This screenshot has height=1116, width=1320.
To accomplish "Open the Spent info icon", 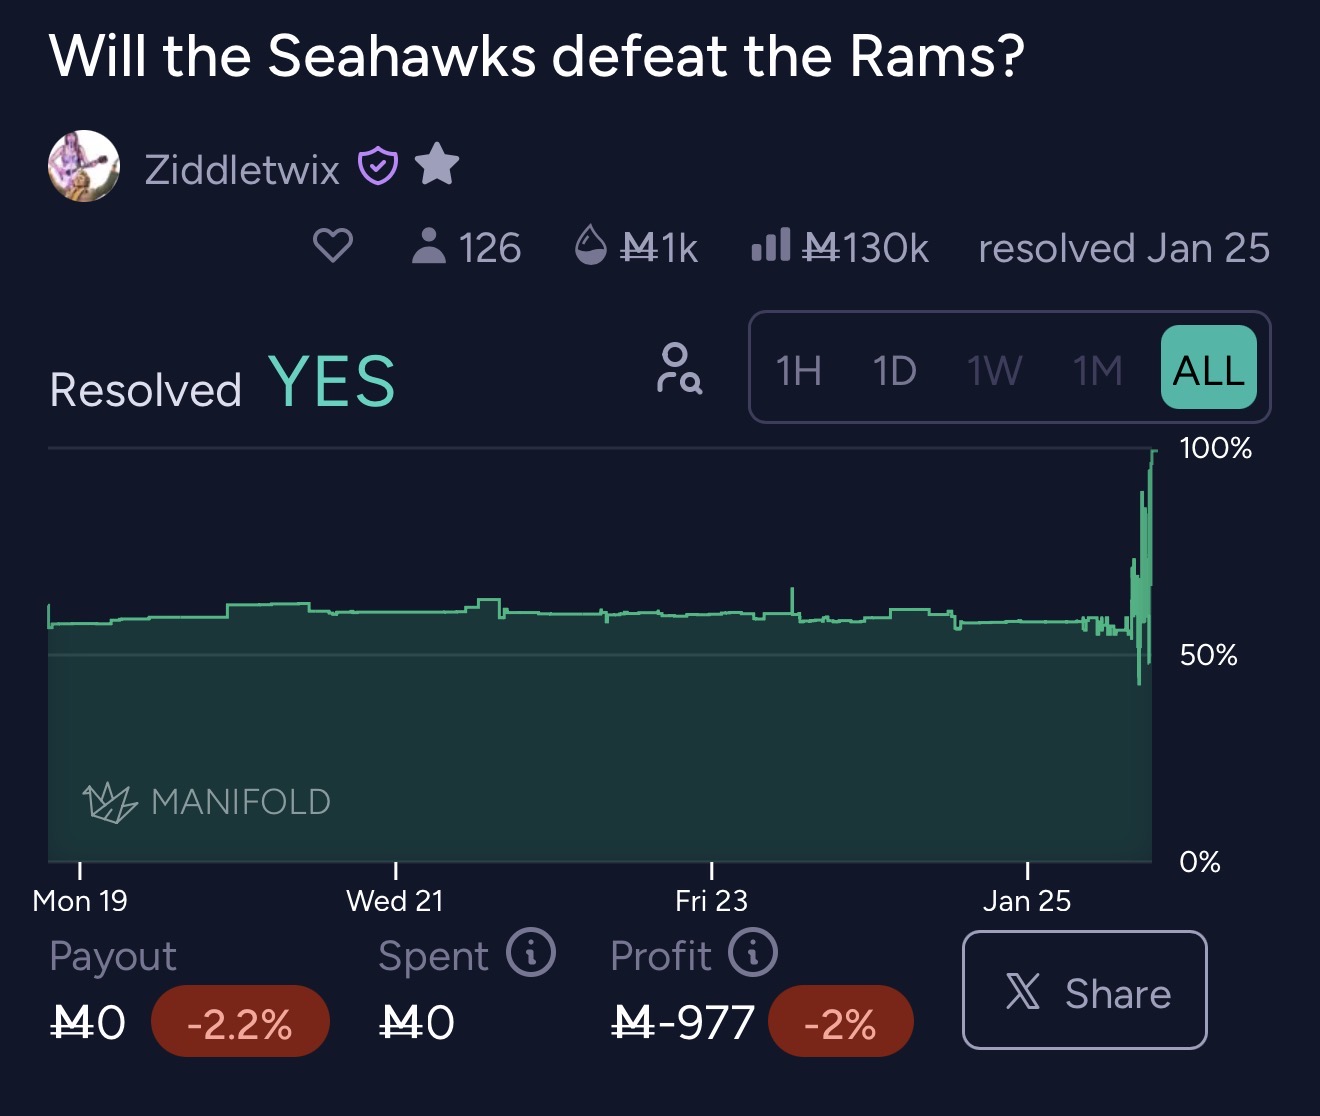I will (530, 953).
